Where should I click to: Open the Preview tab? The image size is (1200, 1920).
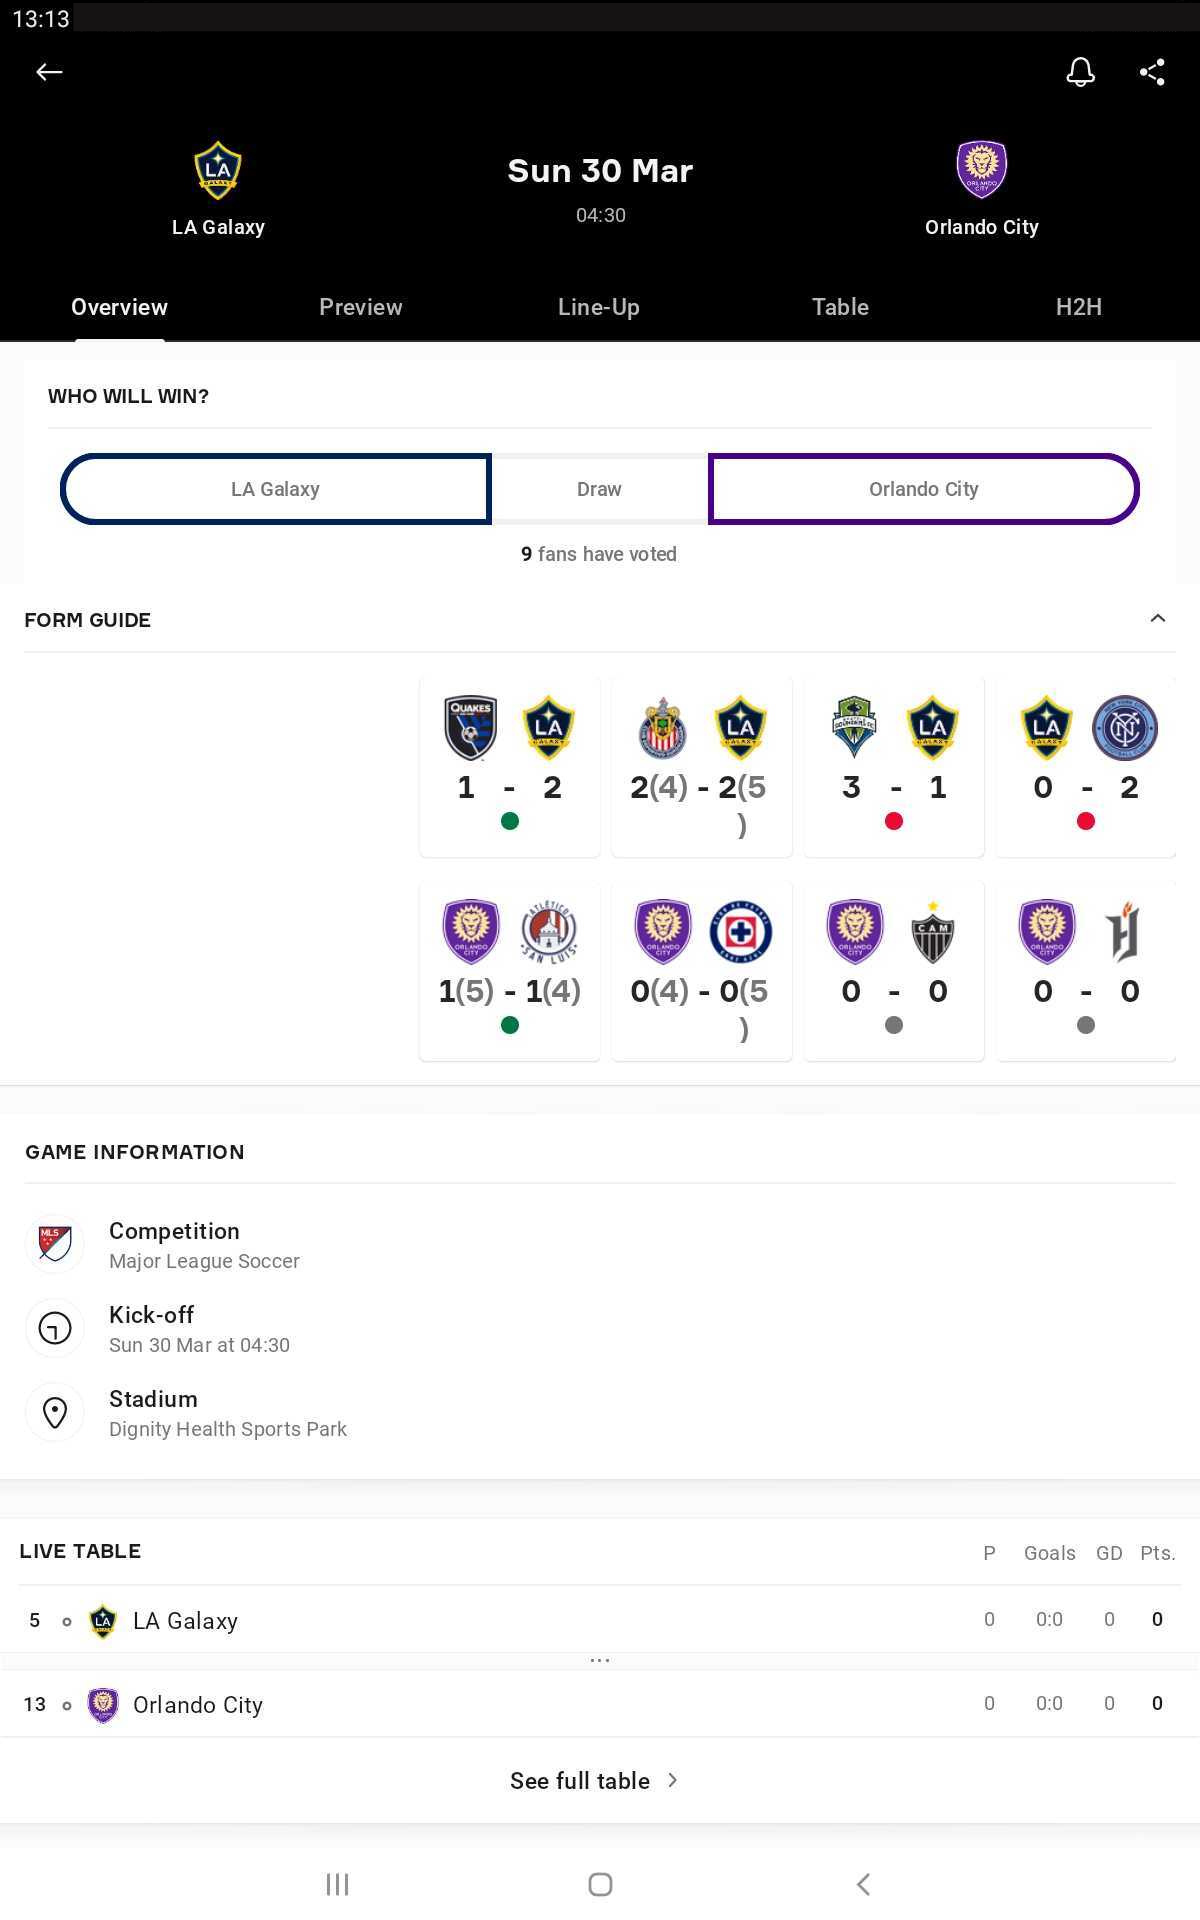click(361, 307)
